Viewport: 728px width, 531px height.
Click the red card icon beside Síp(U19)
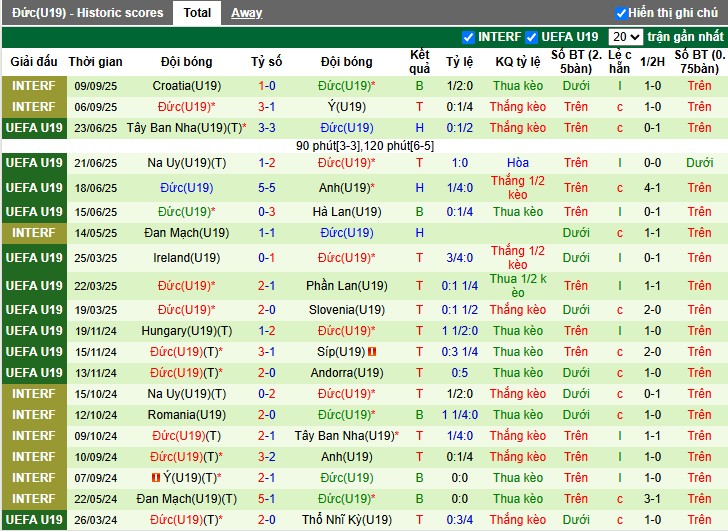tap(372, 352)
